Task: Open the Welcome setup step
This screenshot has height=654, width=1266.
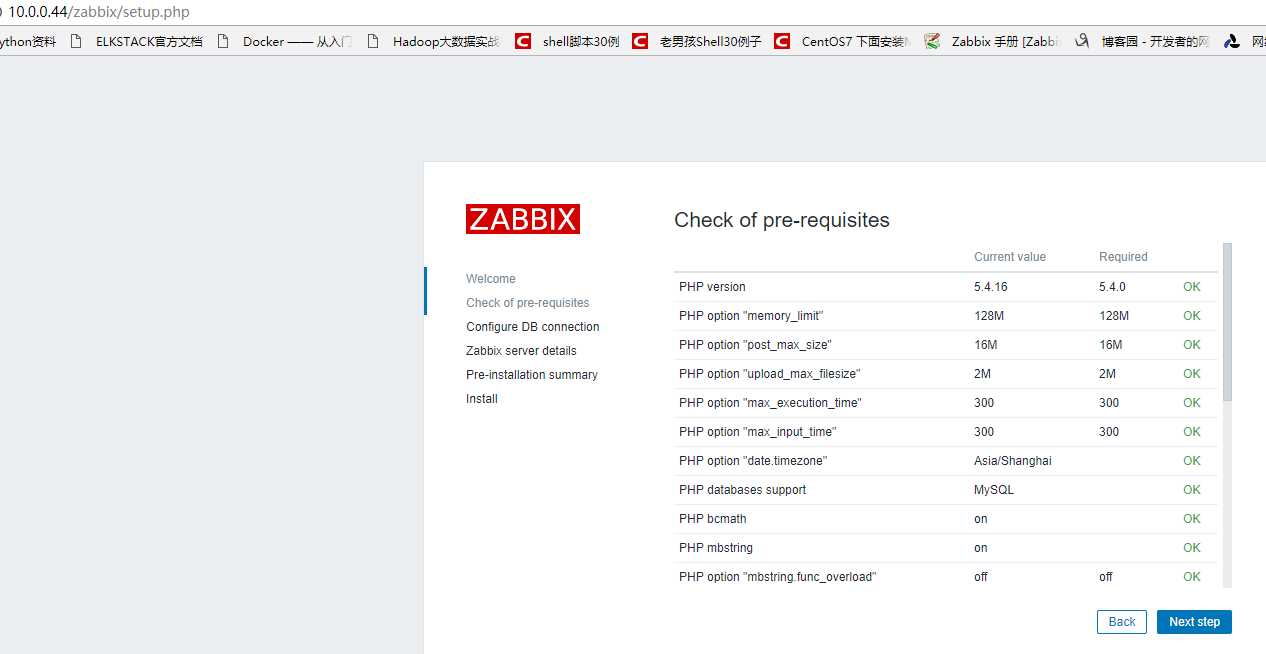Action: tap(491, 279)
